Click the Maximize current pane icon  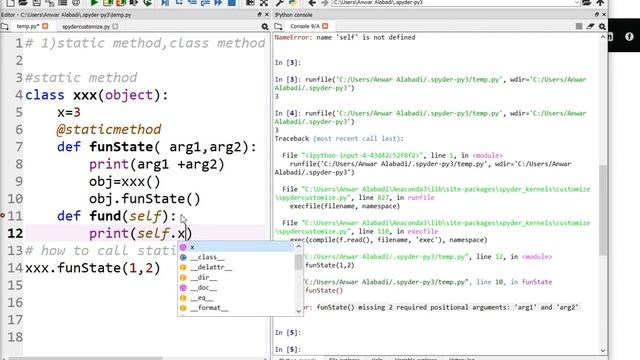coord(264,3)
